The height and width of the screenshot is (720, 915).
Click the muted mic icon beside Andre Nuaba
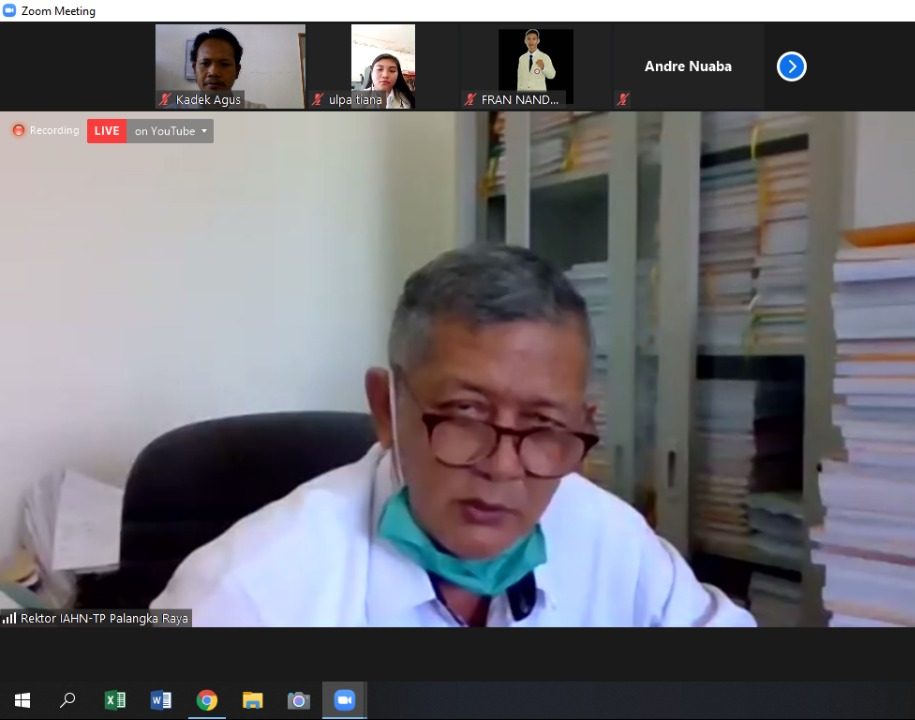623,99
